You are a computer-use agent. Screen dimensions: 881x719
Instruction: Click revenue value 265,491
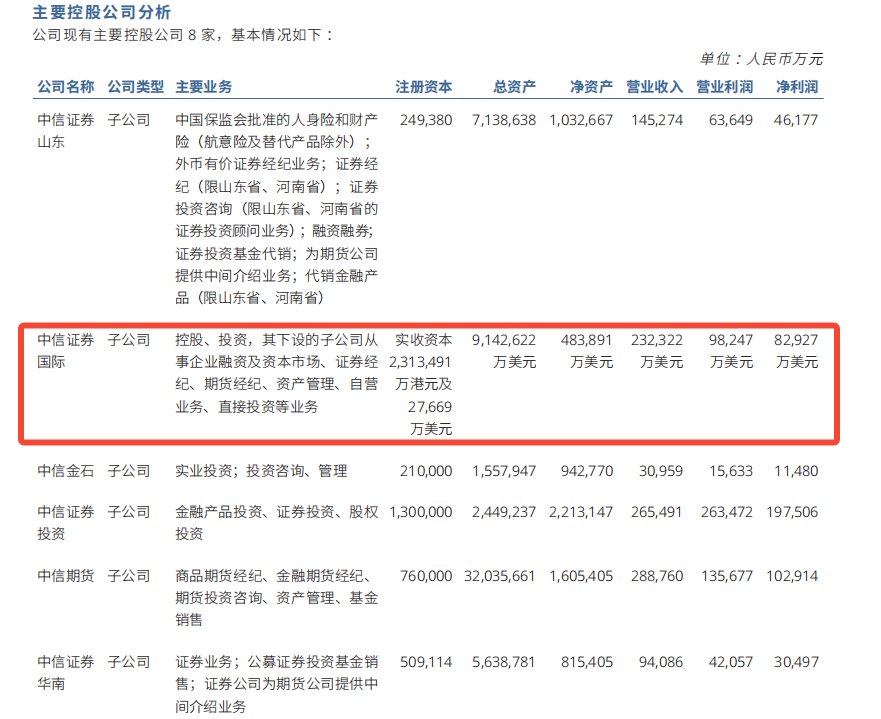[657, 512]
